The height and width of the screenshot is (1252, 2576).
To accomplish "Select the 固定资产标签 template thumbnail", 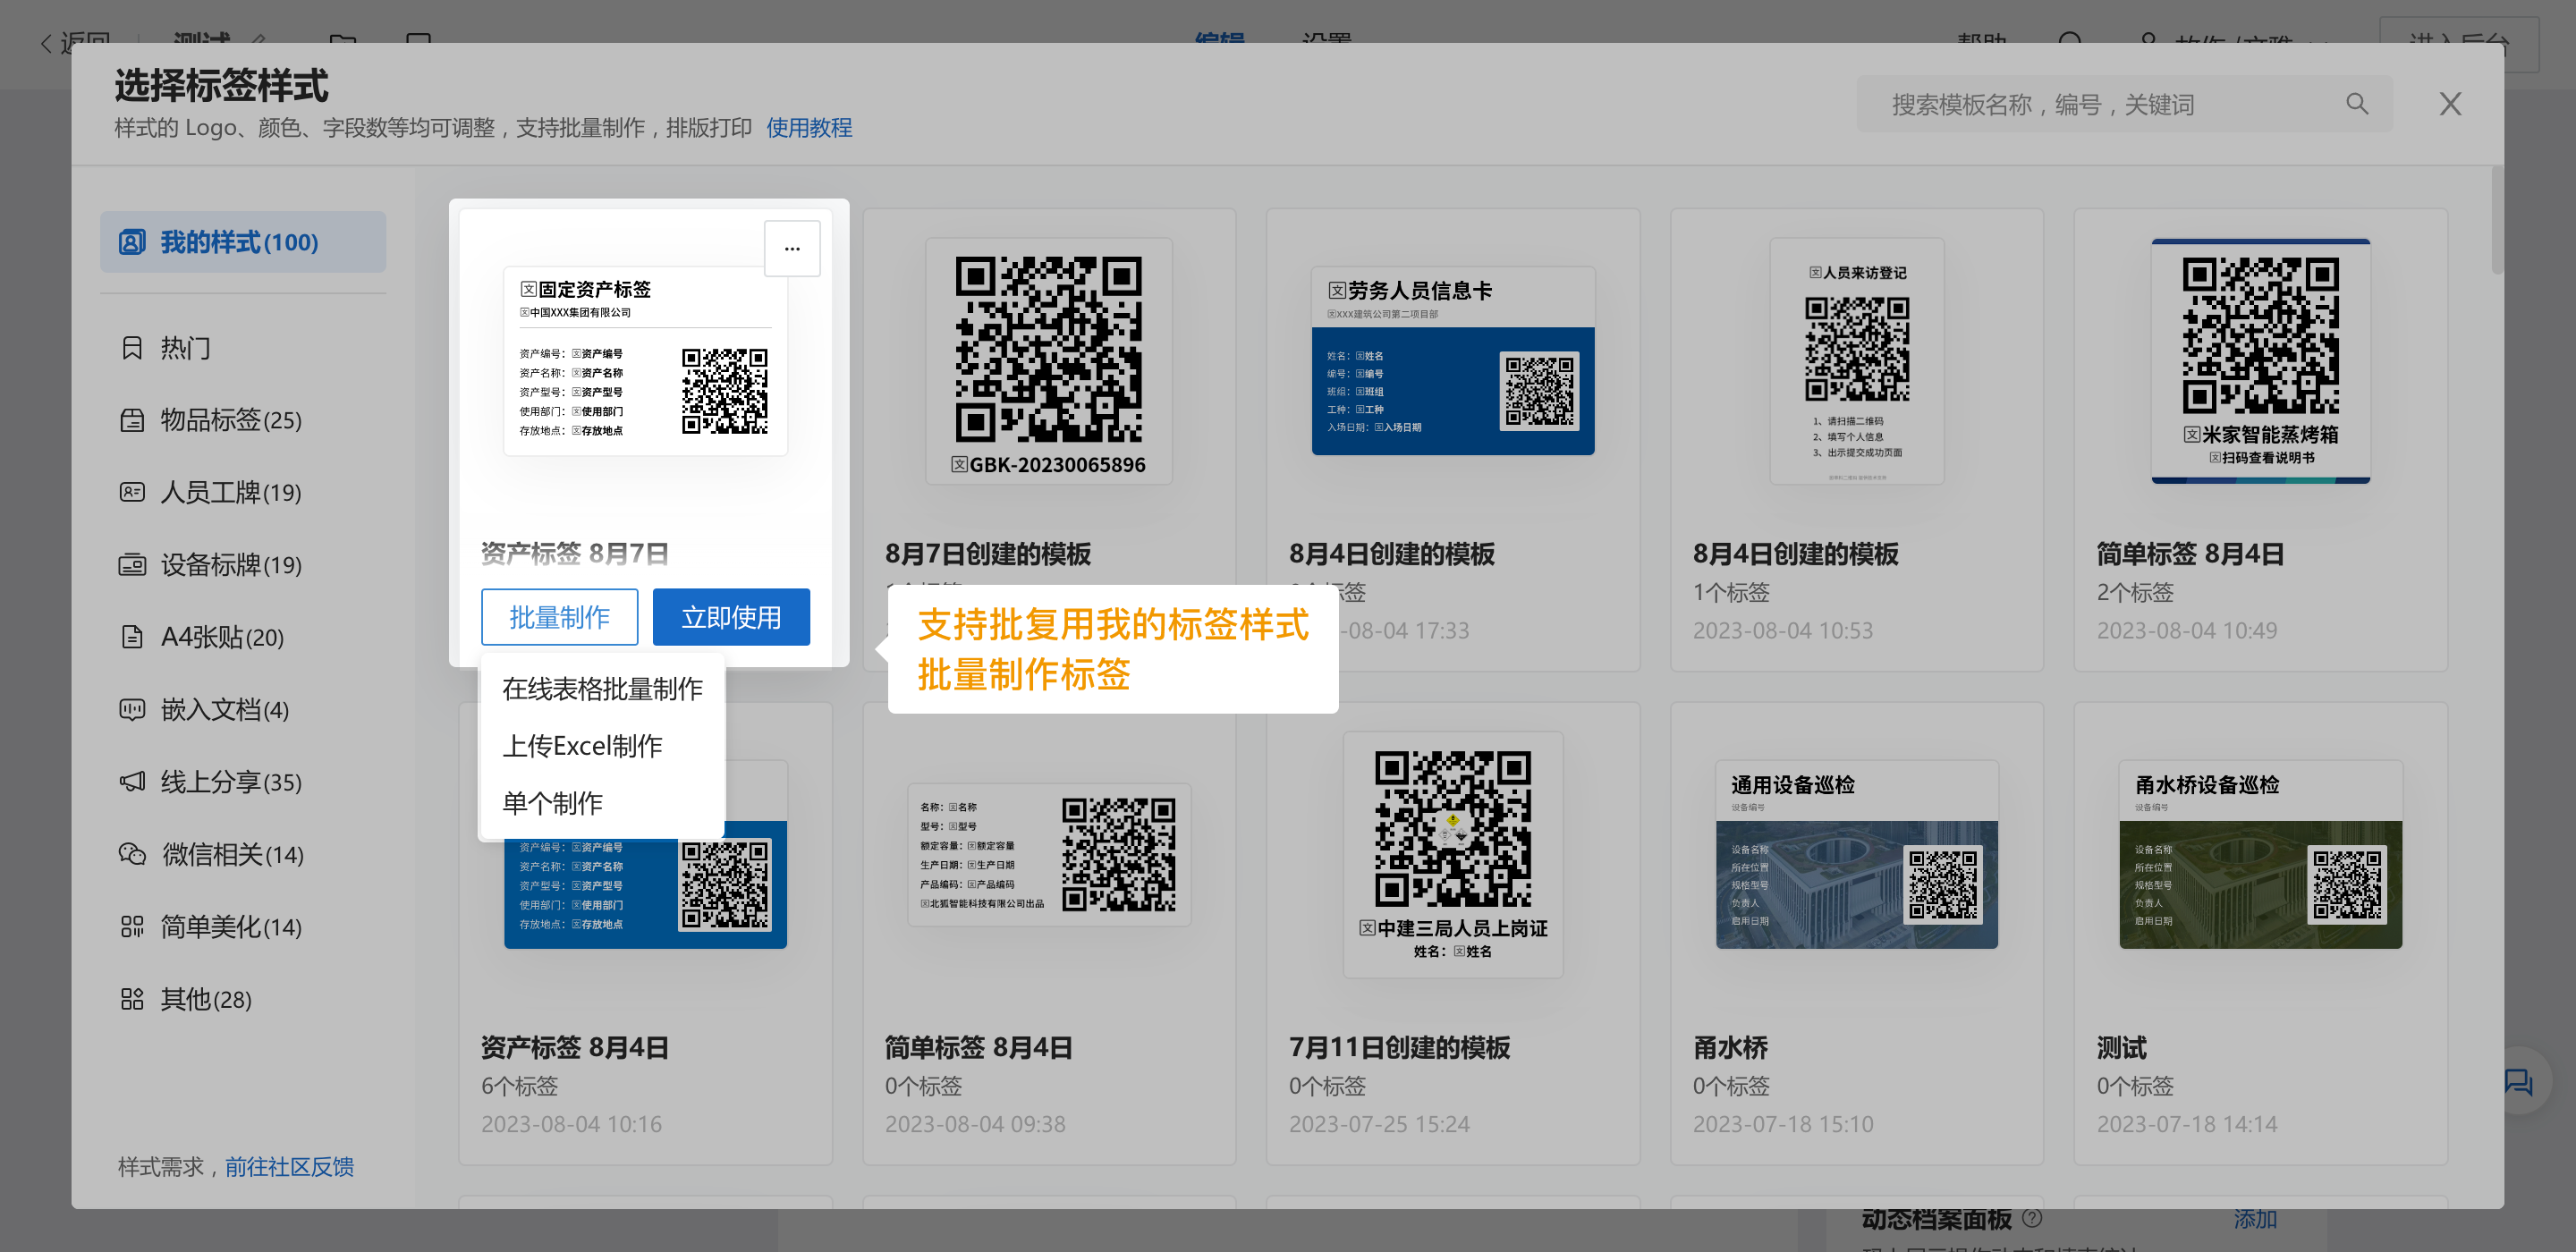I will pos(645,361).
